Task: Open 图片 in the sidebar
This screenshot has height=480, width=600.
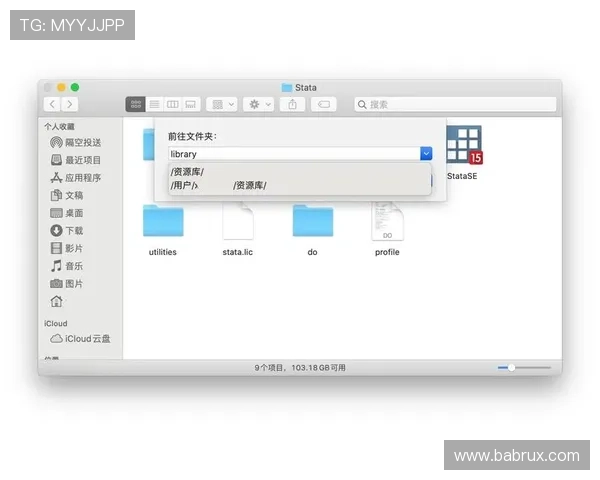Action: click(67, 283)
